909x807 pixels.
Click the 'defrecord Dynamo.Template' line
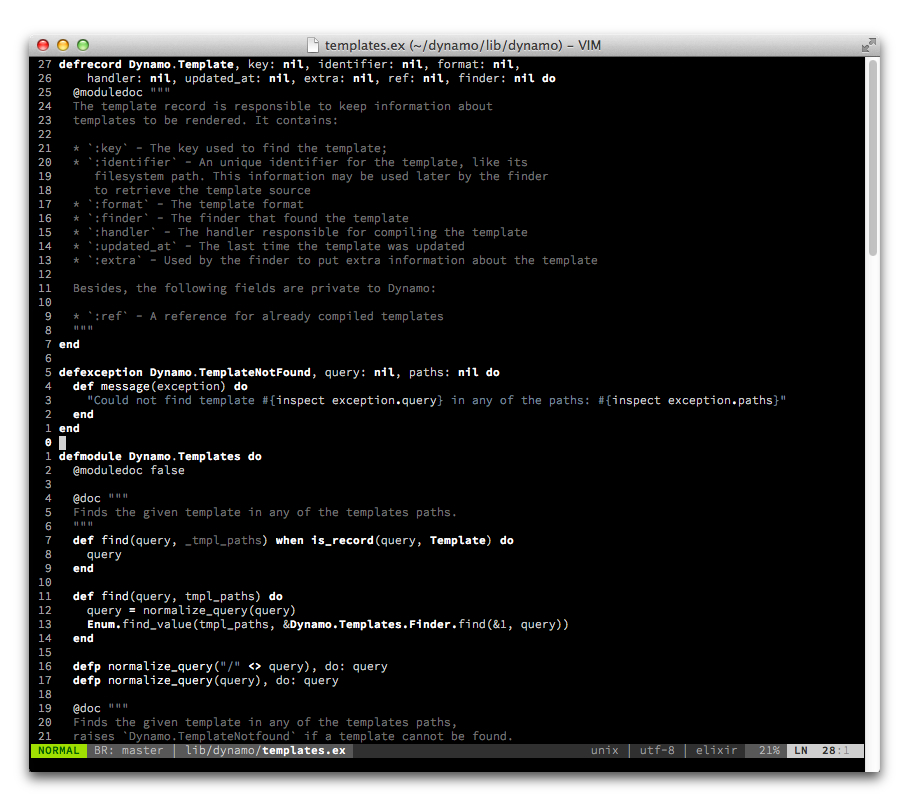pyautogui.click(x=289, y=64)
